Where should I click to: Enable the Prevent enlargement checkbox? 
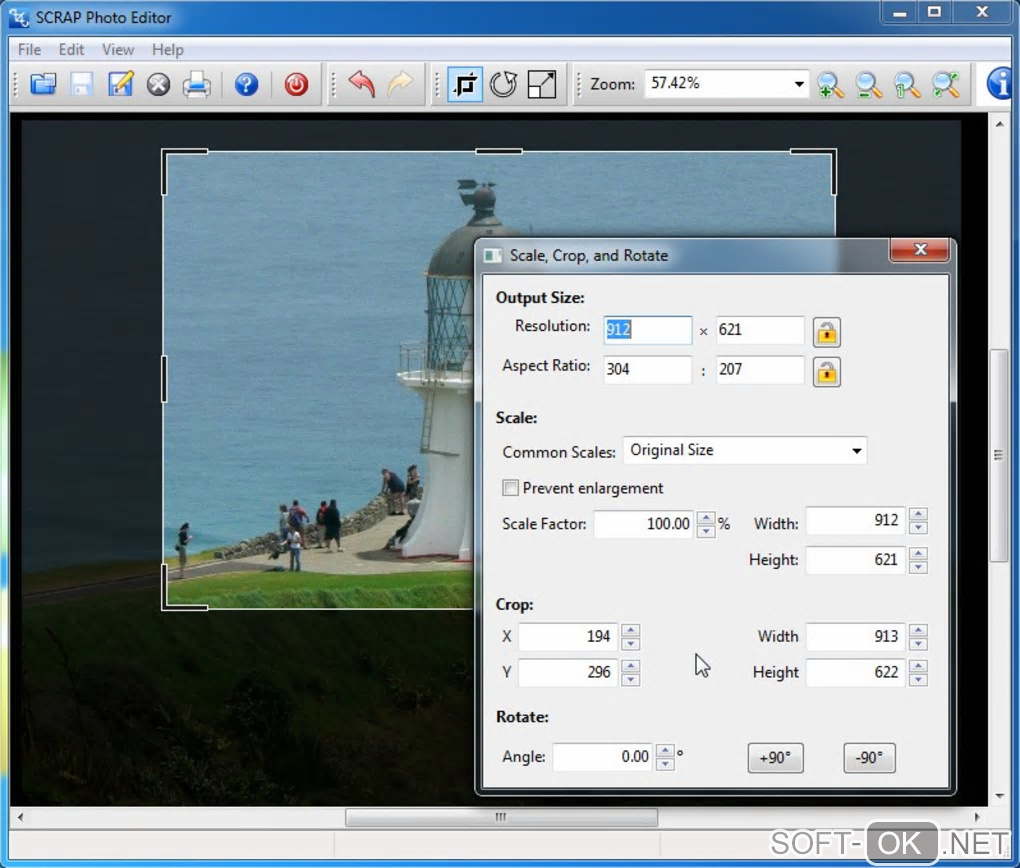point(511,488)
